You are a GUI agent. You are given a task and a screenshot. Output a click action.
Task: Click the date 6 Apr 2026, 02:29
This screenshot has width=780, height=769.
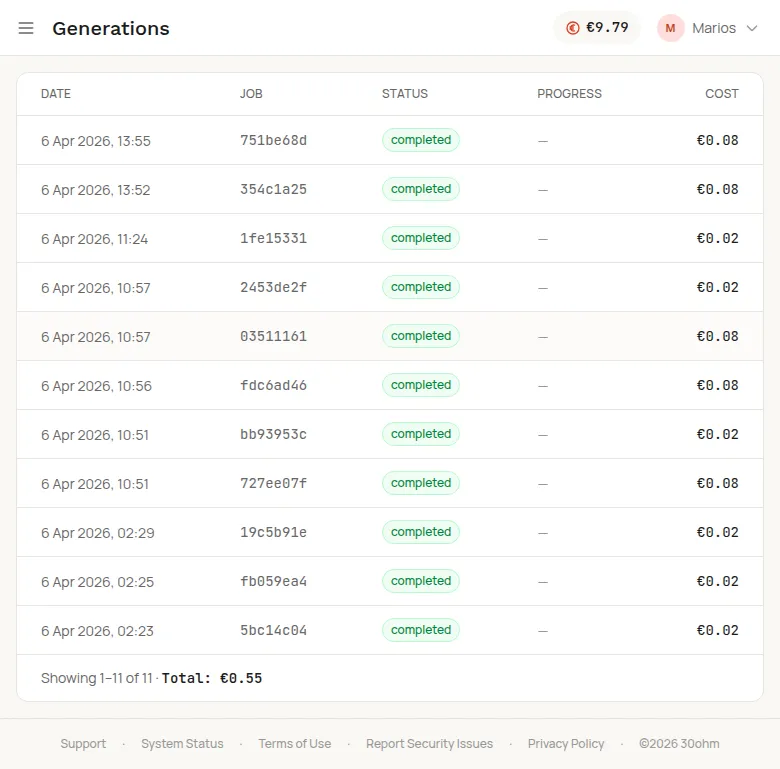click(98, 533)
